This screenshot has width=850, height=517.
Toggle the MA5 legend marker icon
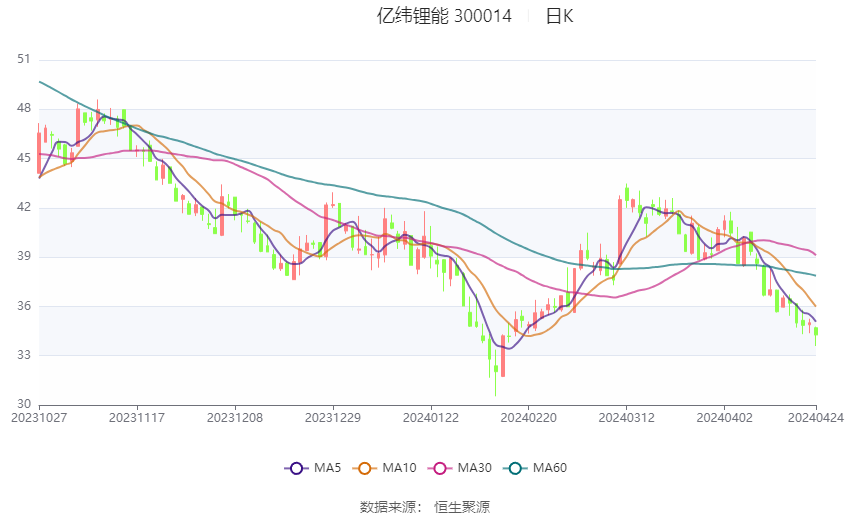[x=296, y=468]
